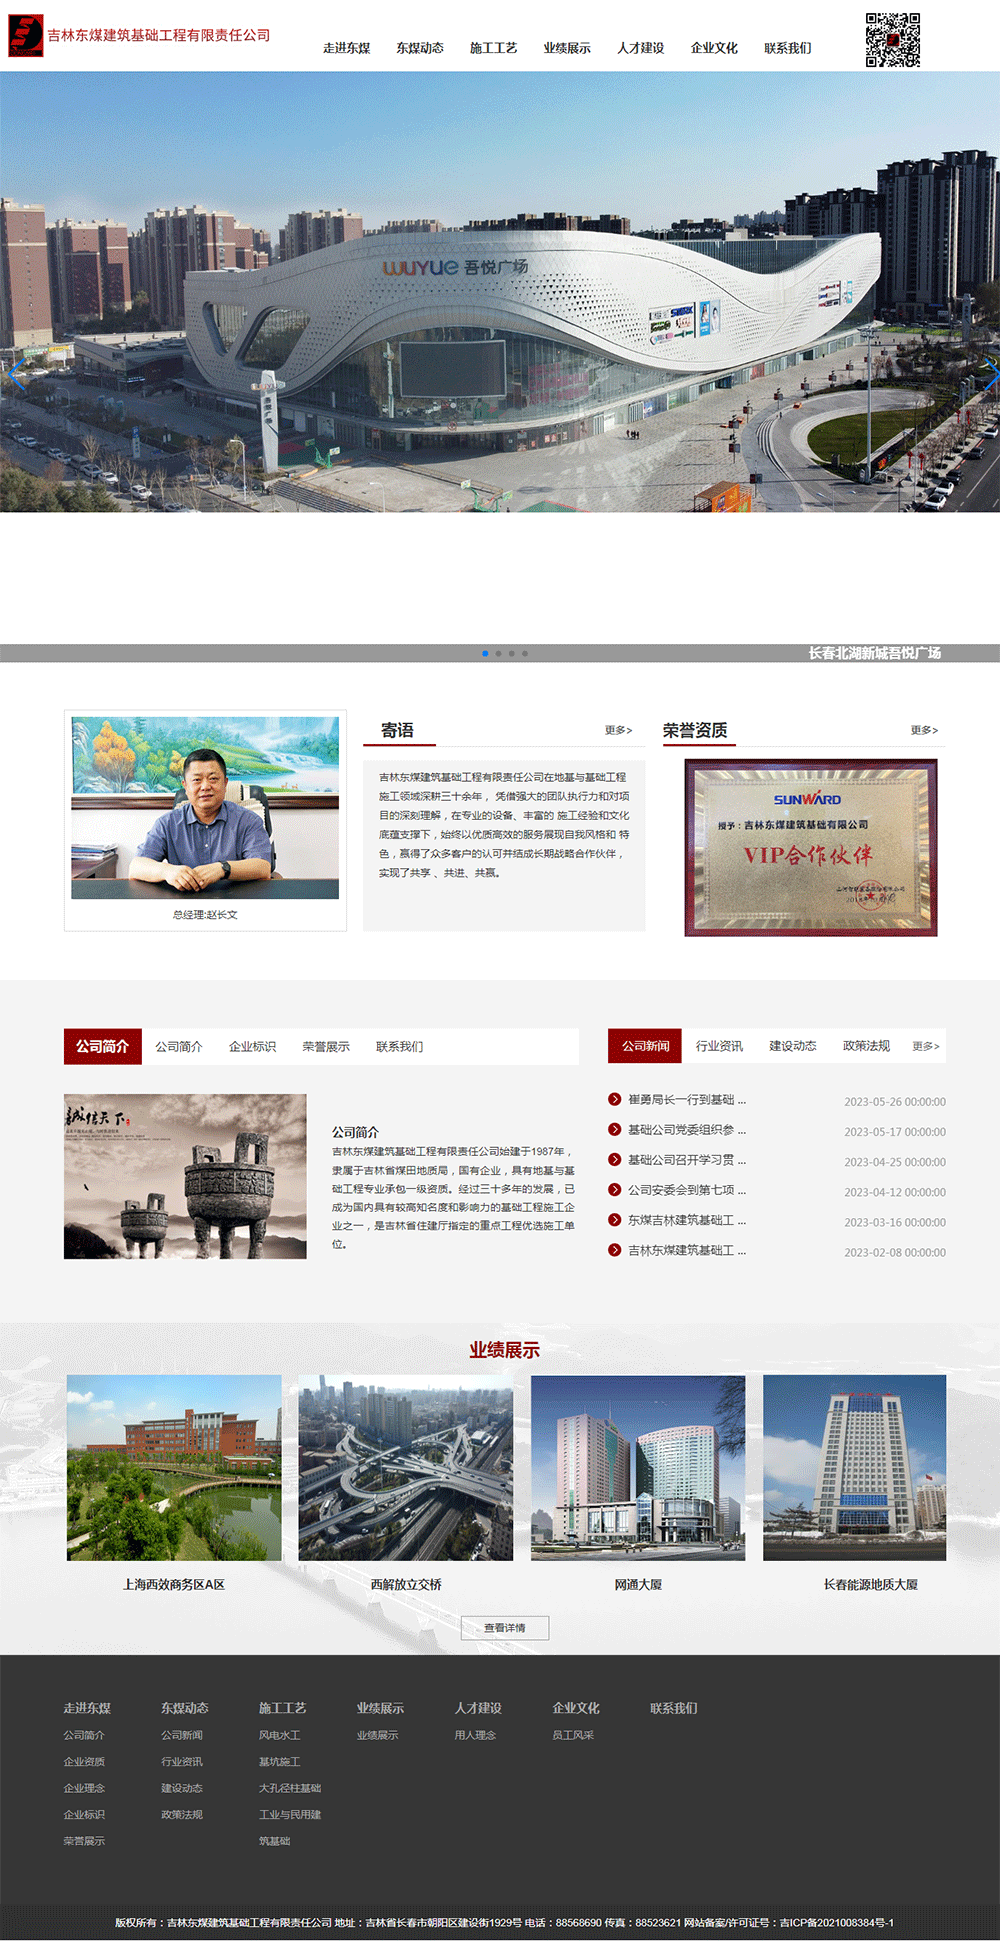
Task: Open the bronze tripod company intro image
Action: click(185, 1176)
